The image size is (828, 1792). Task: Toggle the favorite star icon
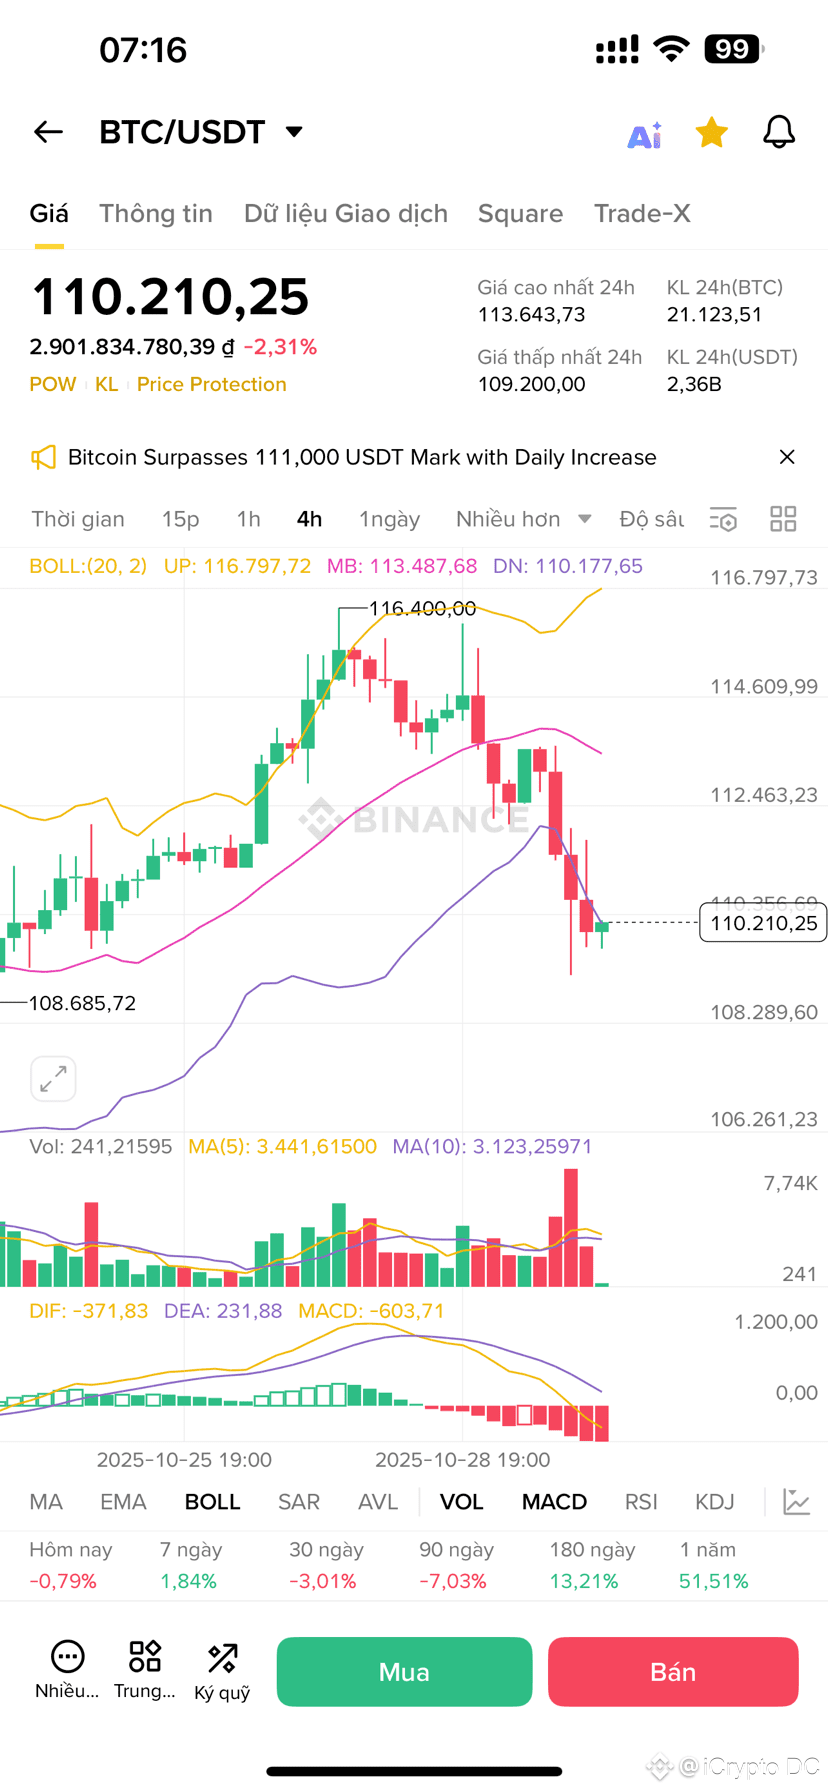click(711, 132)
